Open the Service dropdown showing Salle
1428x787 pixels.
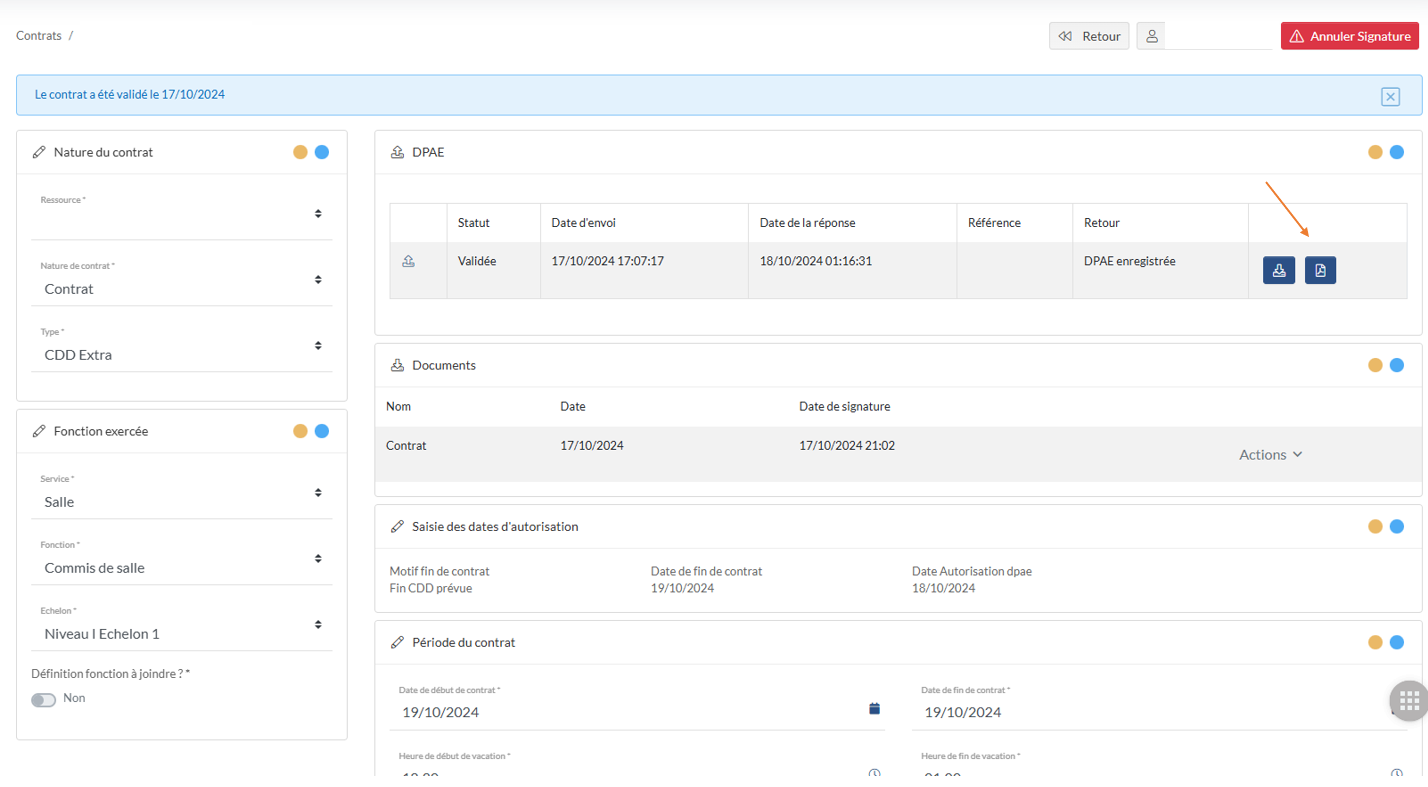point(182,494)
